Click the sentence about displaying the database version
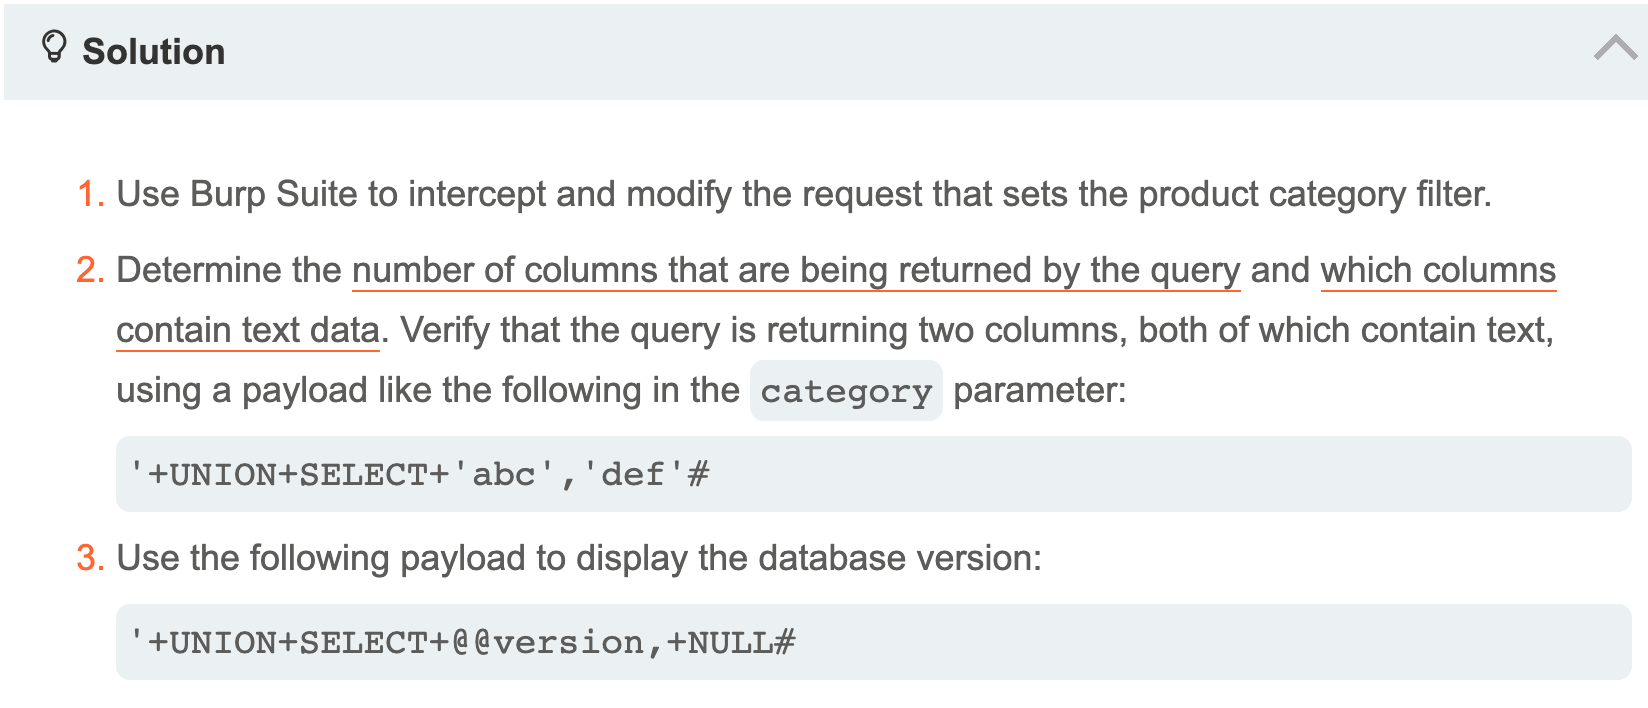1648x708 pixels. click(579, 558)
